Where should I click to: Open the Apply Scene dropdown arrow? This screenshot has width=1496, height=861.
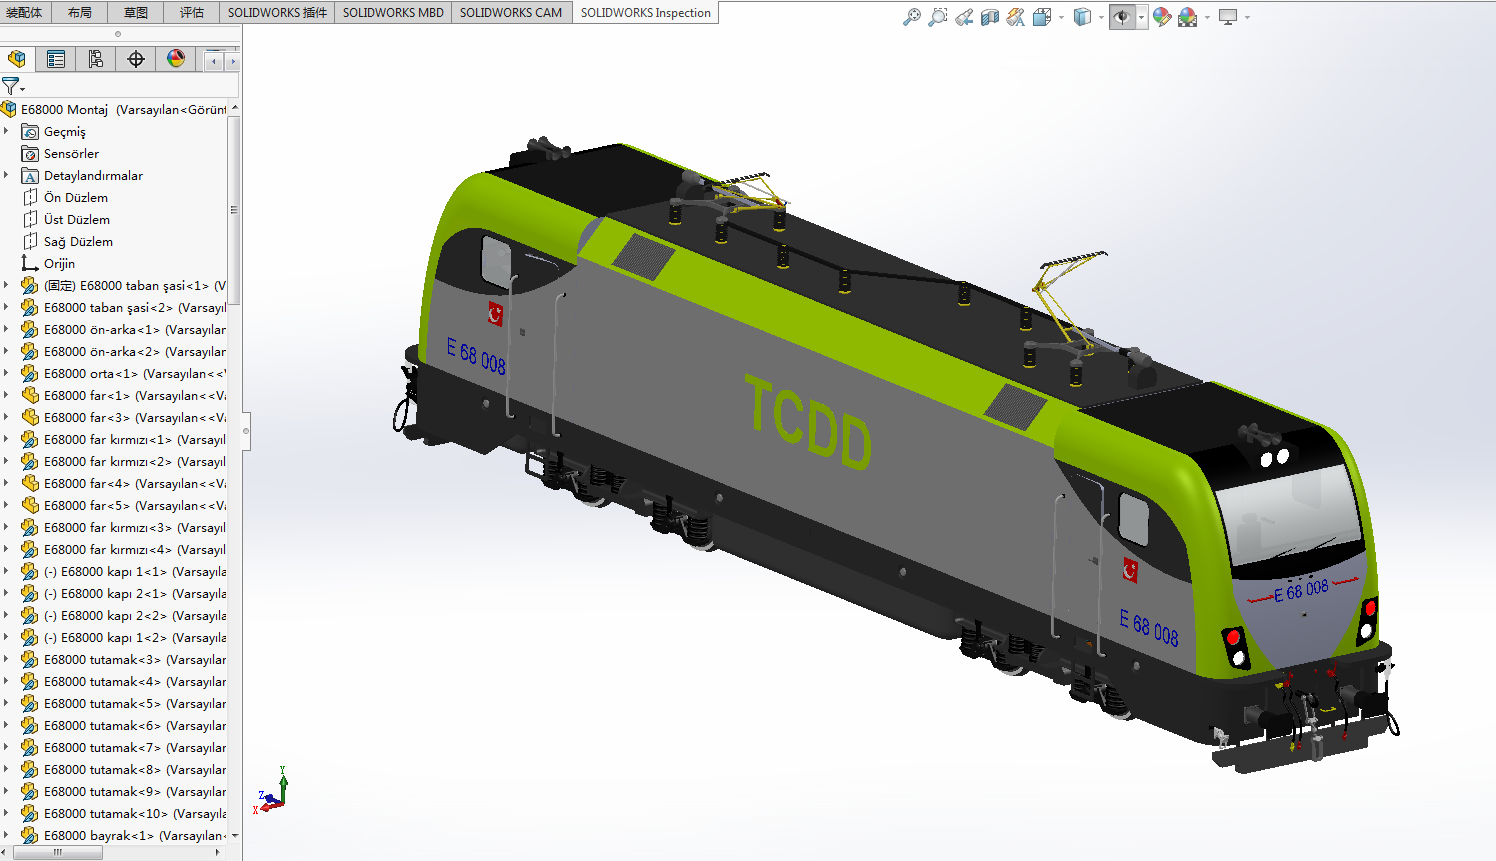coord(1207,17)
